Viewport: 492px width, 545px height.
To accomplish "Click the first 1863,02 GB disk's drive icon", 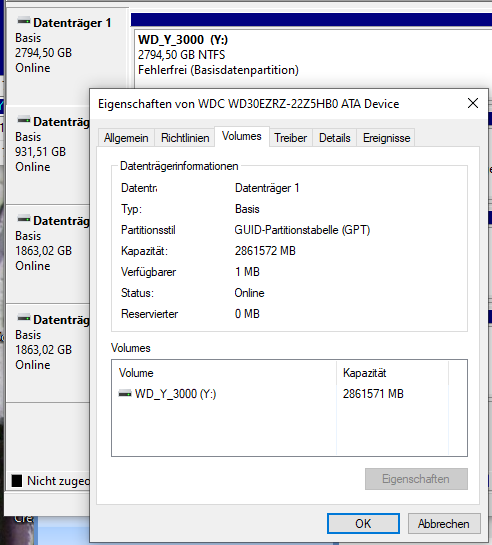I will (x=24, y=219).
